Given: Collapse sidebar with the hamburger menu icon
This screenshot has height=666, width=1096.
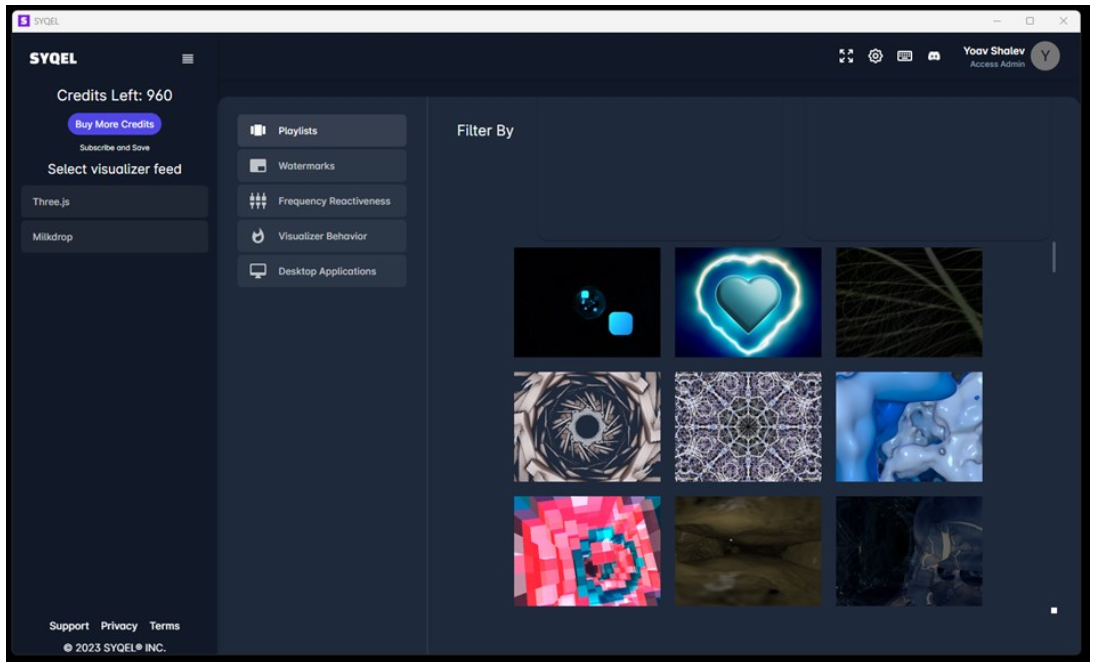Looking at the screenshot, I should click(187, 59).
